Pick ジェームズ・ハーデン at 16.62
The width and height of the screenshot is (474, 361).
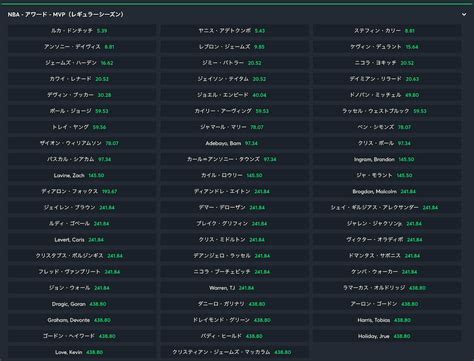tap(82, 63)
